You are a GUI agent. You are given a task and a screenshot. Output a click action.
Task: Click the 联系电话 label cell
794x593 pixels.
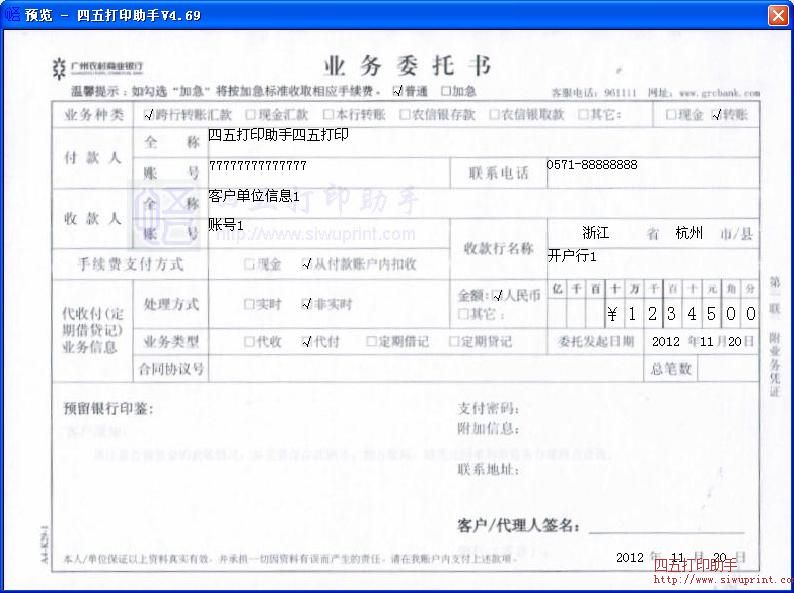[x=498, y=173]
